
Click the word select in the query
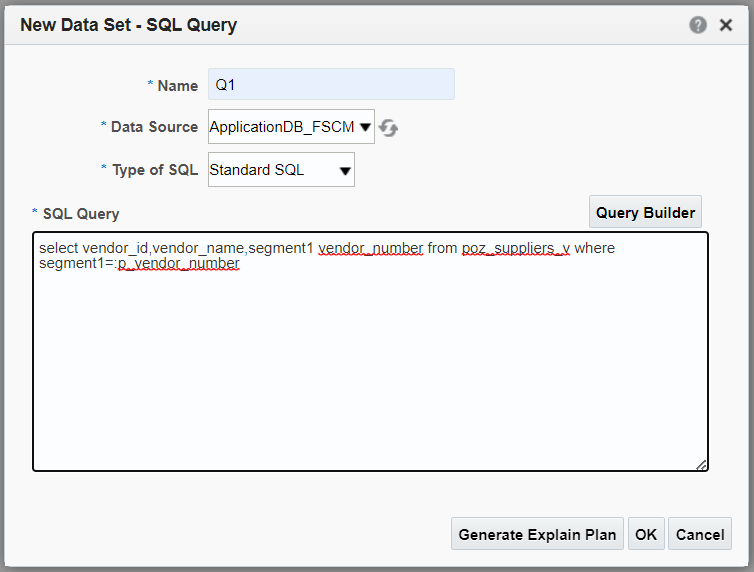click(59, 248)
